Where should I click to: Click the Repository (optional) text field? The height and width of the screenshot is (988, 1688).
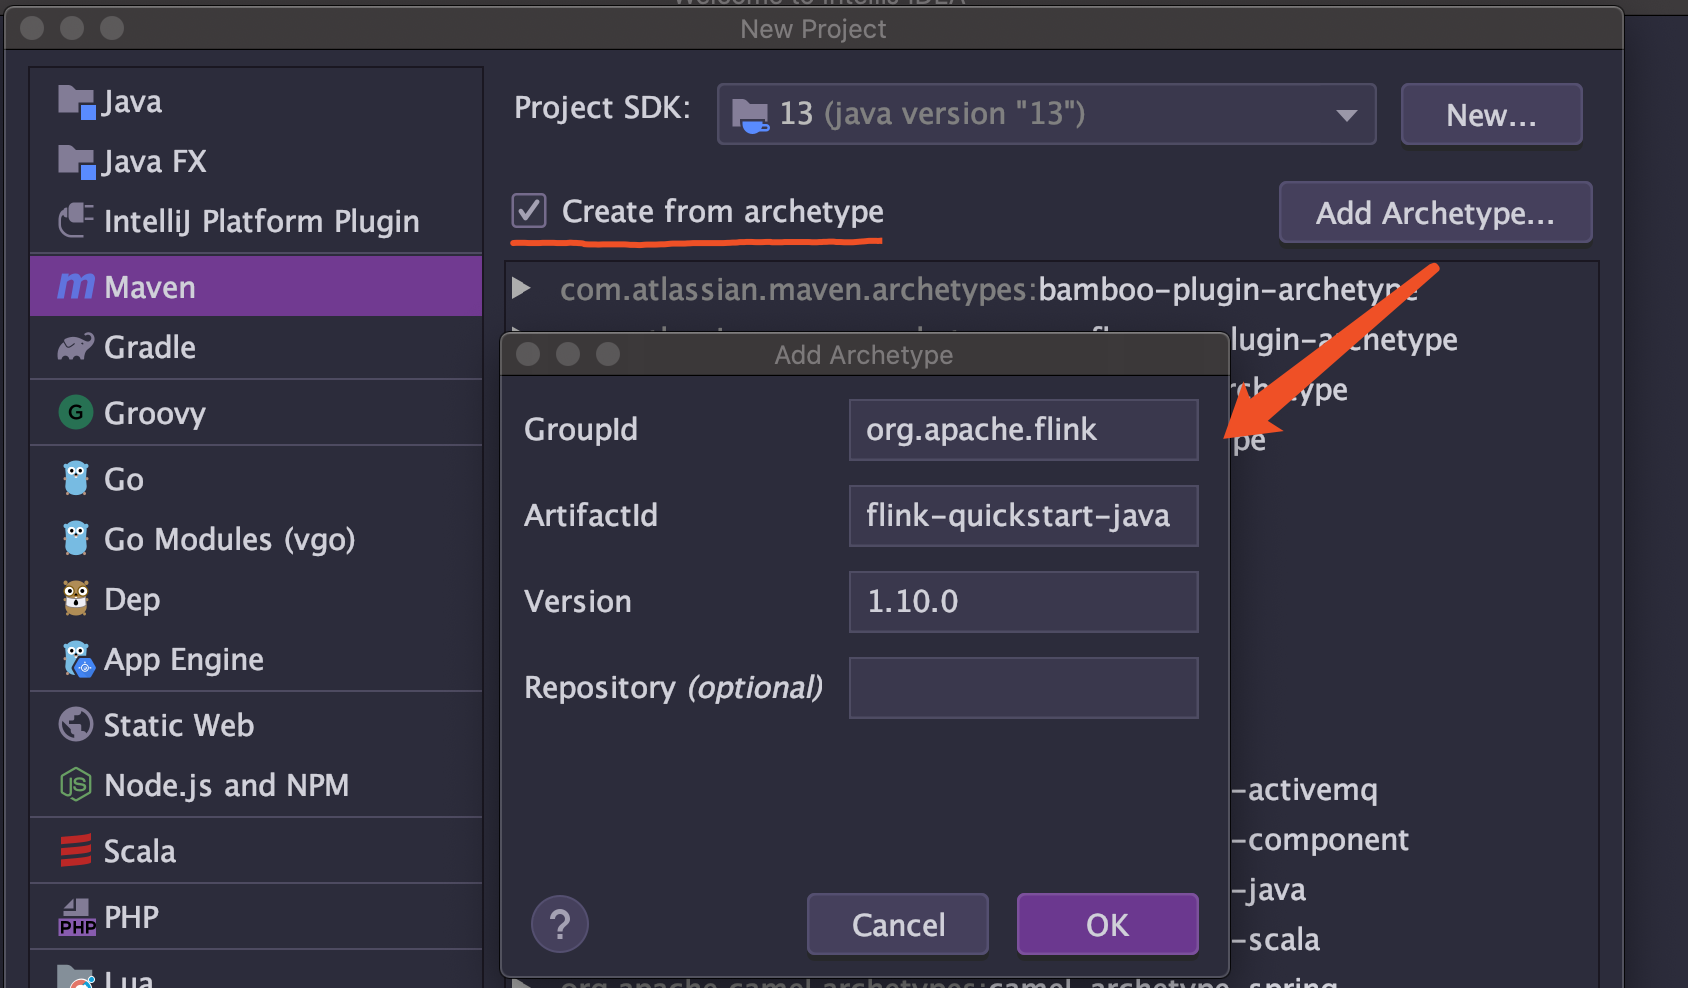tap(1023, 688)
